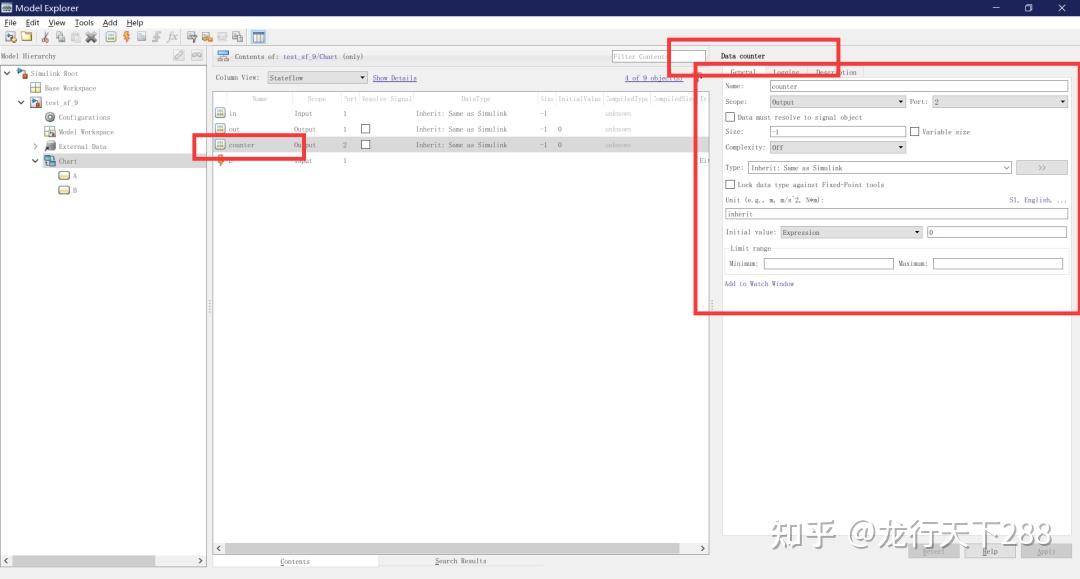Paste an object using the paste icon
Image resolution: width=1080 pixels, height=579 pixels.
pyautogui.click(x=75, y=36)
